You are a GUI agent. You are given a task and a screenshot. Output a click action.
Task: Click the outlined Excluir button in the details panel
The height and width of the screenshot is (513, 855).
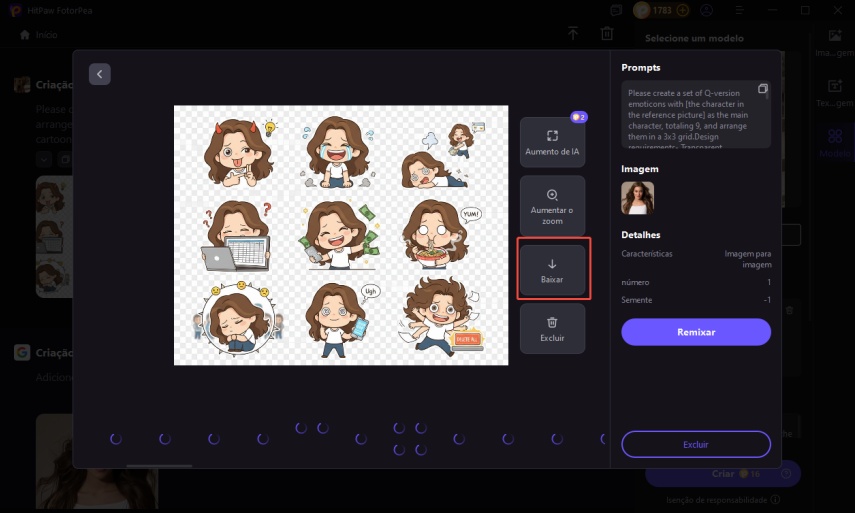tap(695, 443)
